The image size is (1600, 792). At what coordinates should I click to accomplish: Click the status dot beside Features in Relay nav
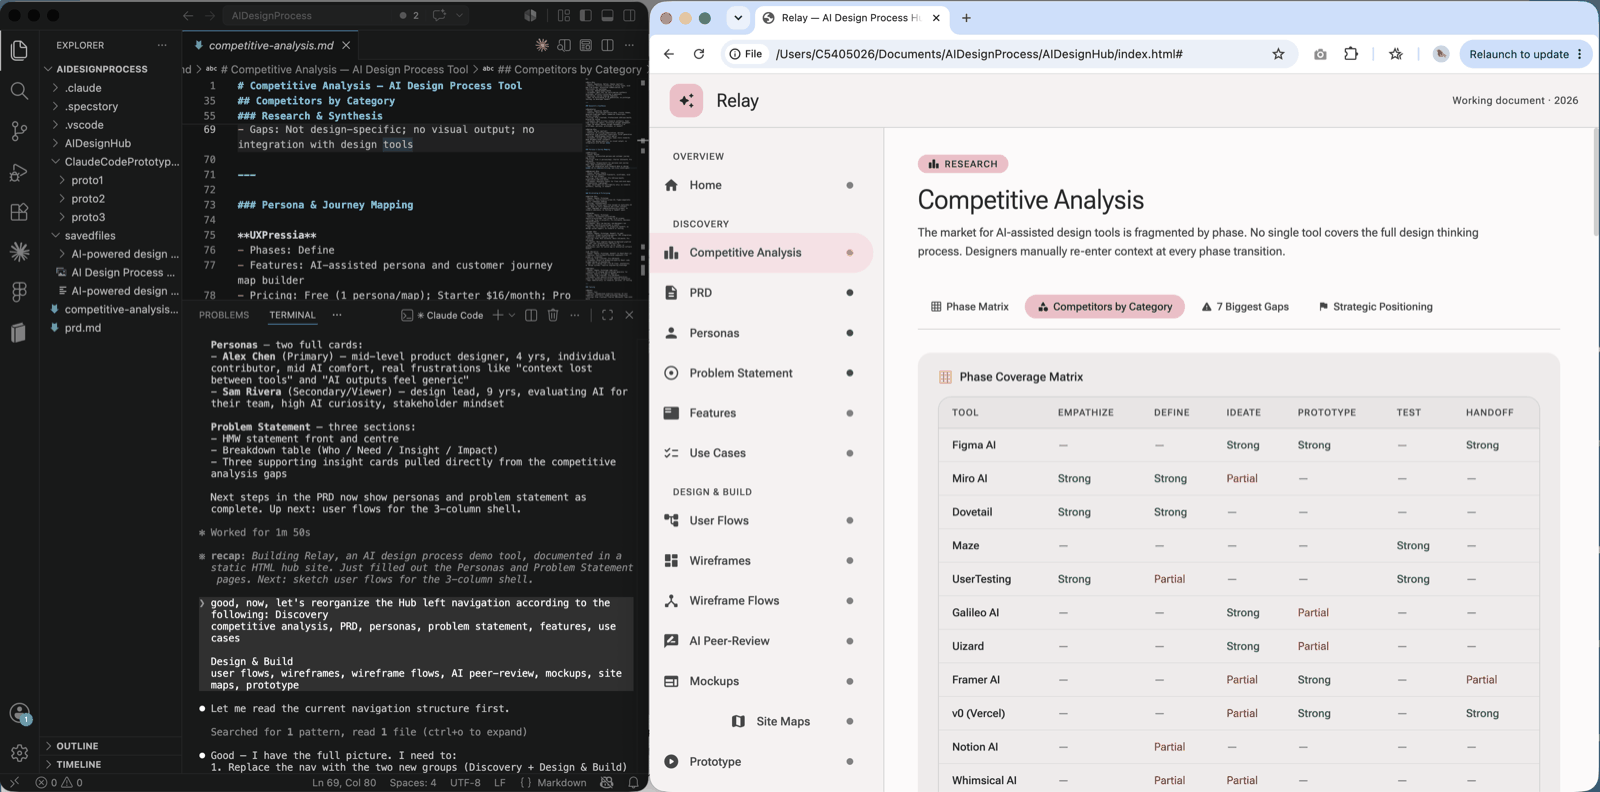(x=850, y=413)
